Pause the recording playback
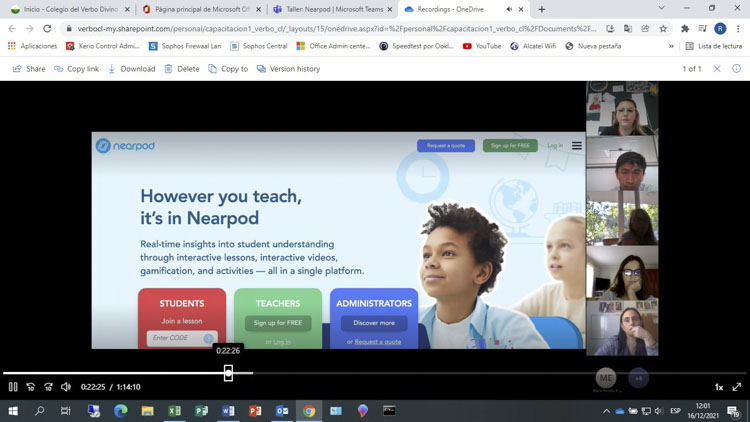750x422 pixels. pos(13,387)
